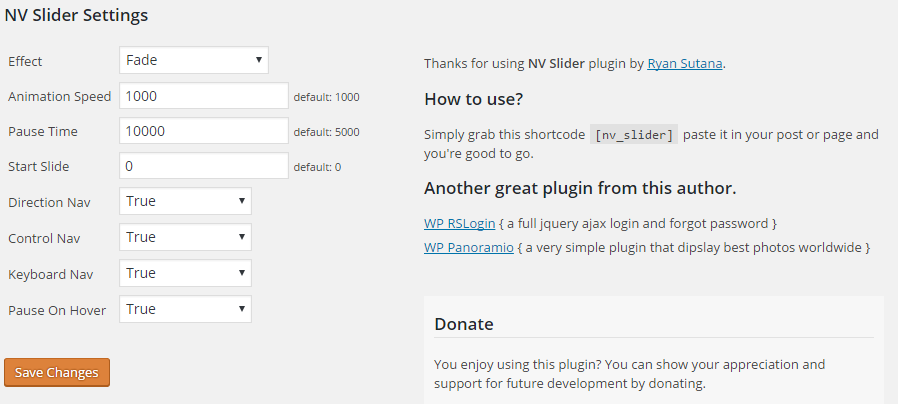Open the Keyboard Nav dropdown
Screen dimensions: 898x404
coord(185,273)
